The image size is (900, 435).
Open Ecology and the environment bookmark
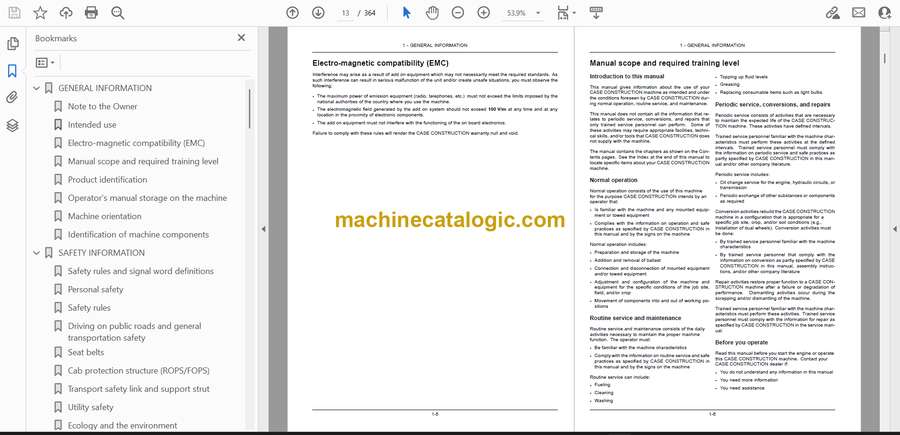tap(122, 426)
